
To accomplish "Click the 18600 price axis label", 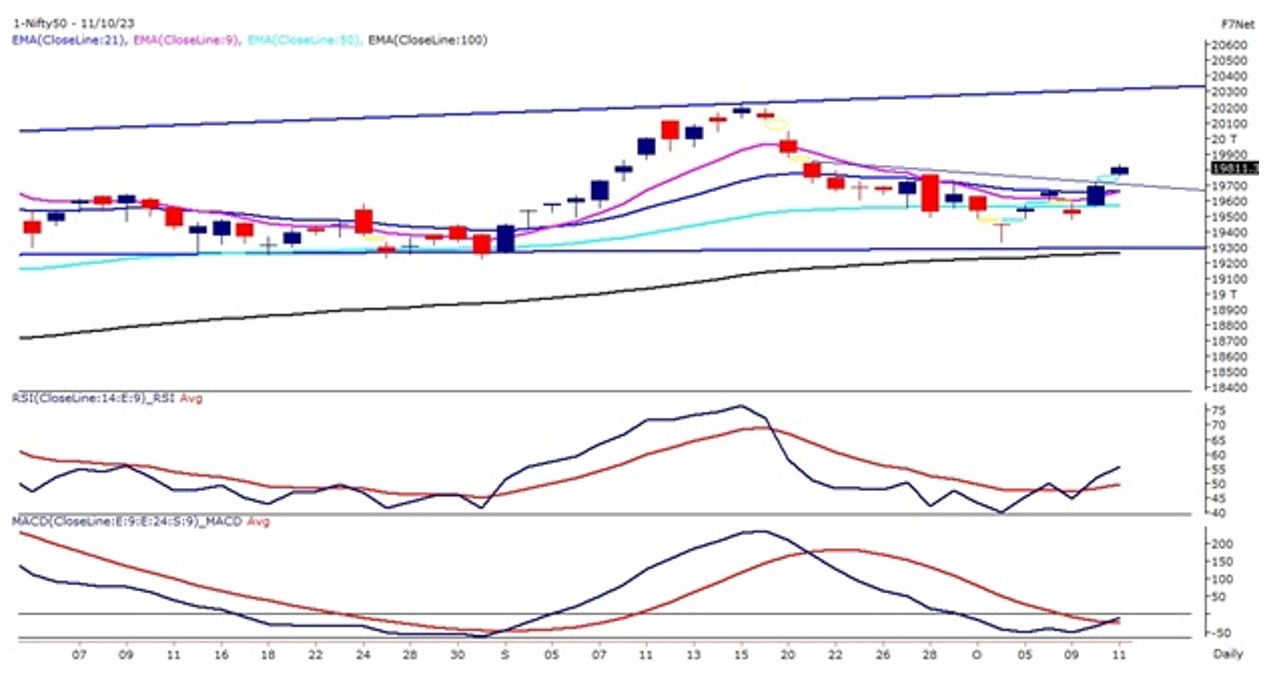I will 1231,357.
